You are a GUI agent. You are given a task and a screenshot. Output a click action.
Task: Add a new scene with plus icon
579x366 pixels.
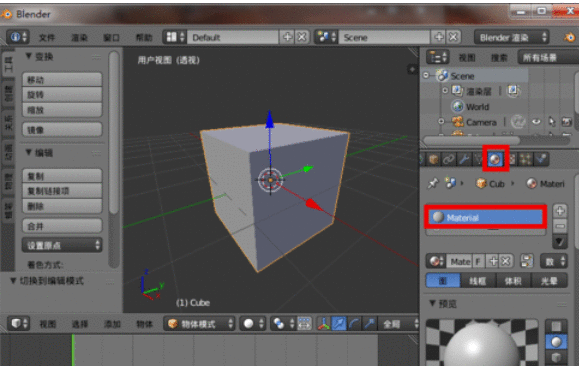[439, 37]
